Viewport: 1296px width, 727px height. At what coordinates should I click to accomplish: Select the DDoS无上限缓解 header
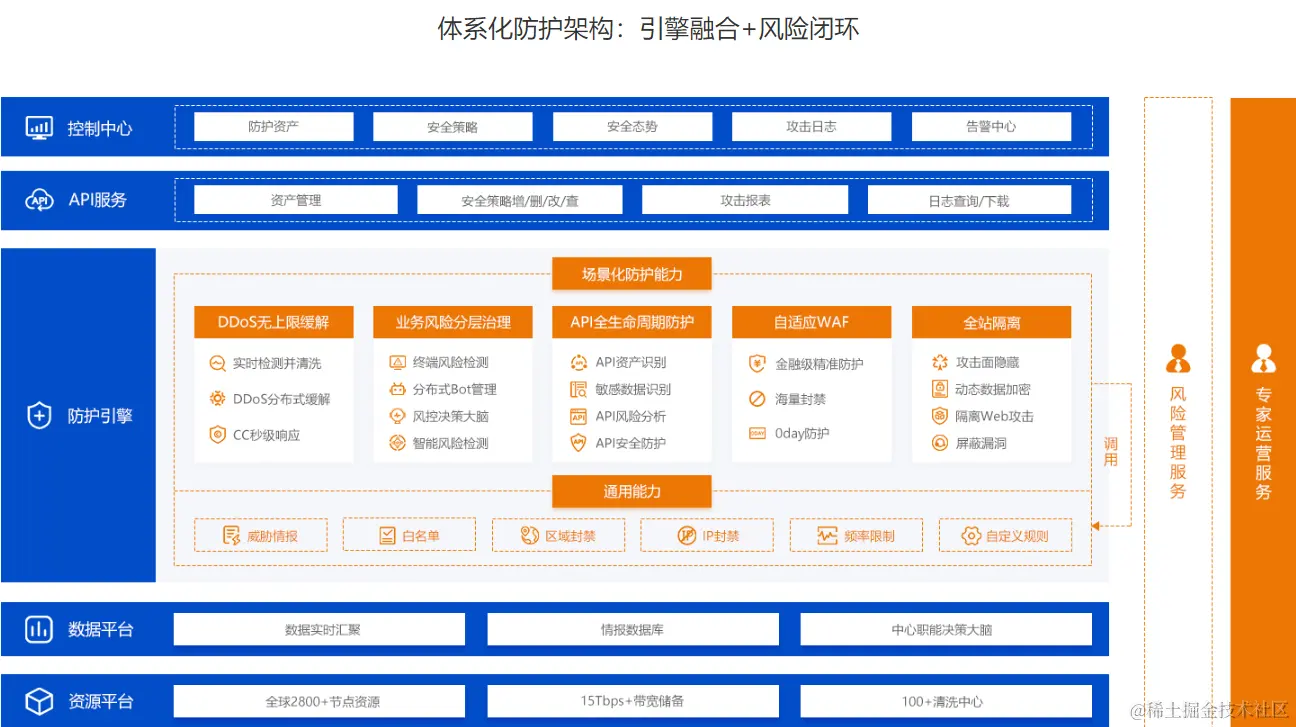pyautogui.click(x=274, y=322)
